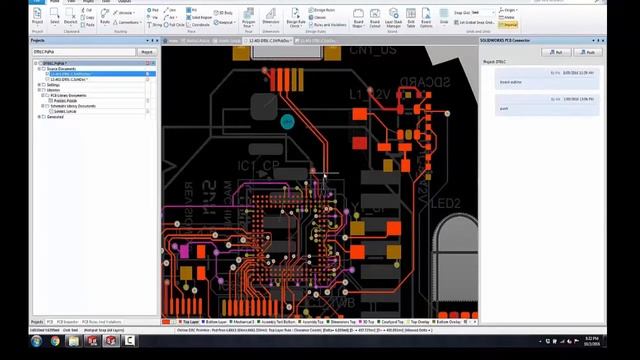Place a Via from the Place group
The image size is (640, 360).
click(x=153, y=18)
